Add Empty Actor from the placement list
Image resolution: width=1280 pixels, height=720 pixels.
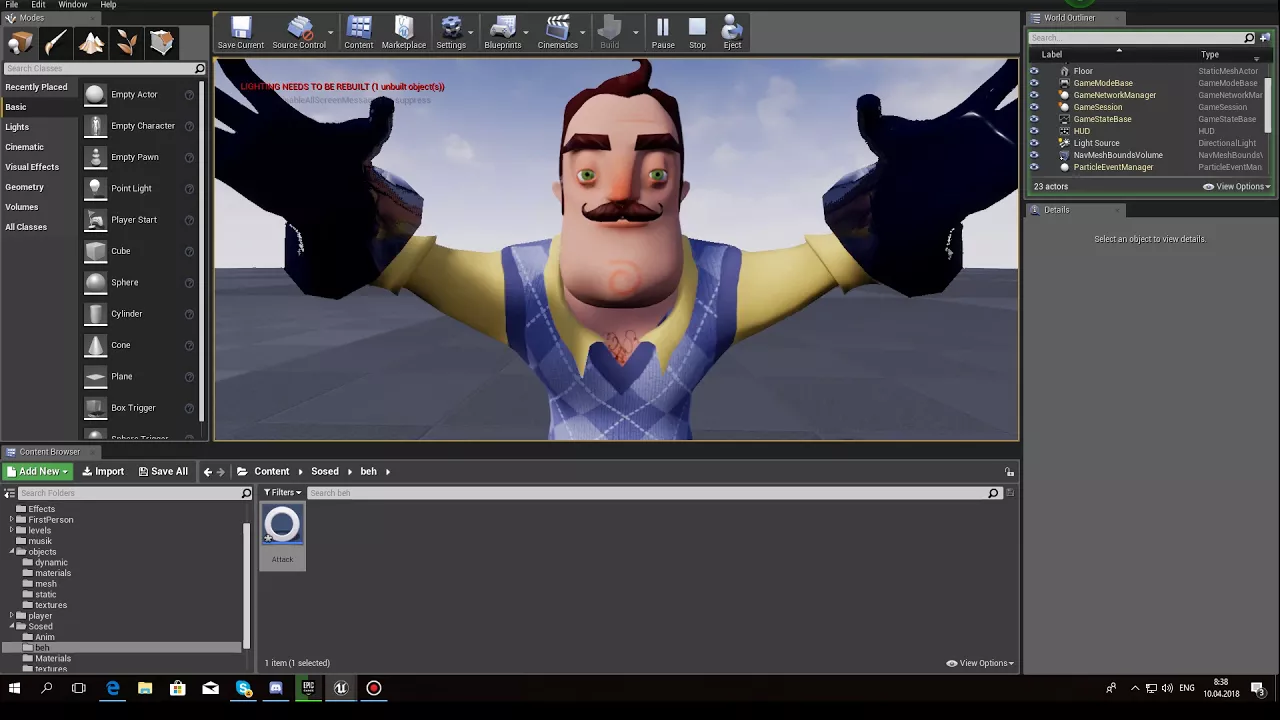(x=140, y=94)
